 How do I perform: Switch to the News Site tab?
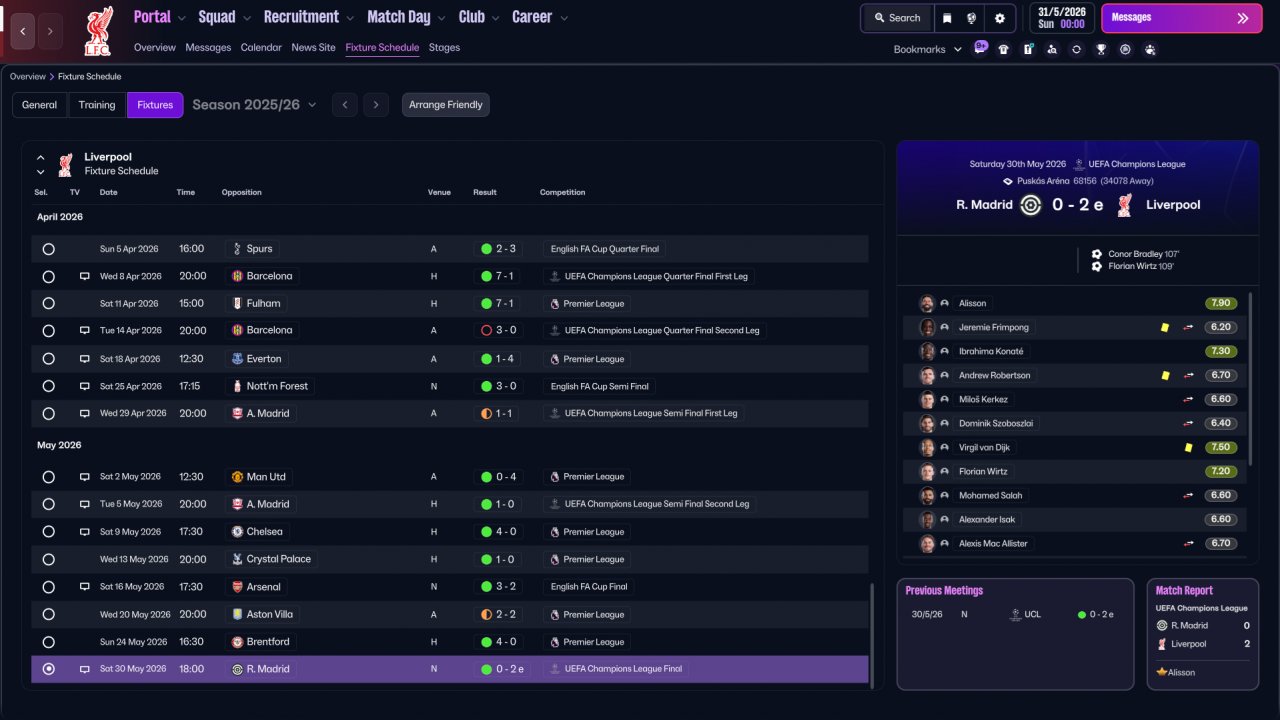314,48
